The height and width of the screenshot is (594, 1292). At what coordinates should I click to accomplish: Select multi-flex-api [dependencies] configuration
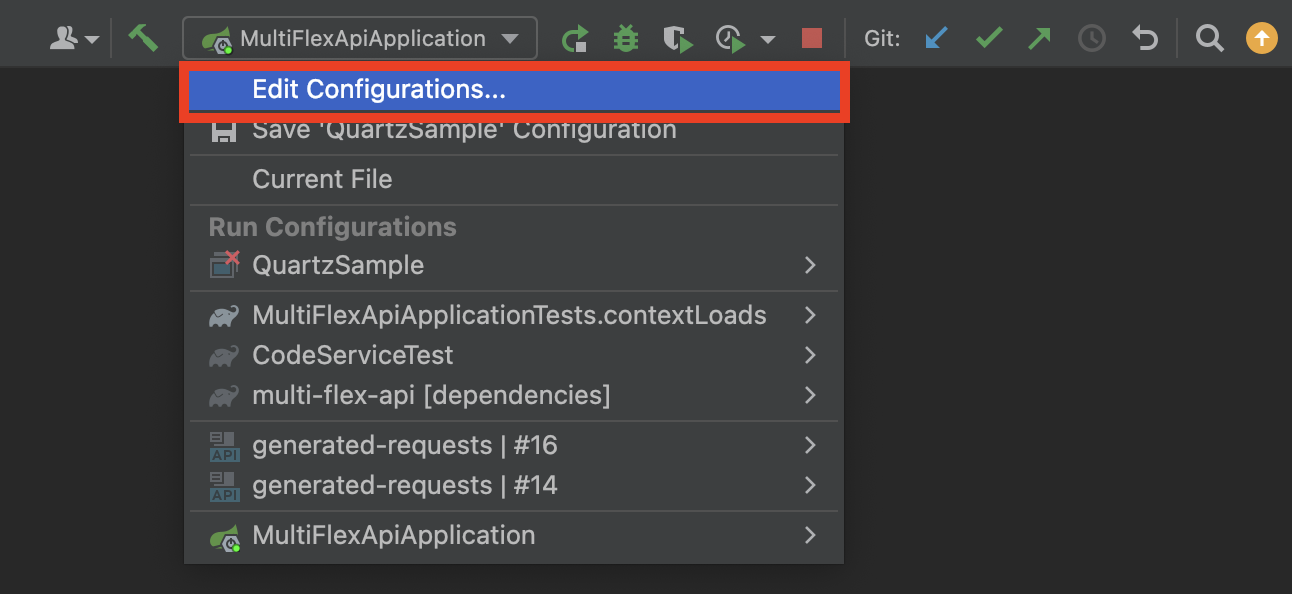(514, 395)
